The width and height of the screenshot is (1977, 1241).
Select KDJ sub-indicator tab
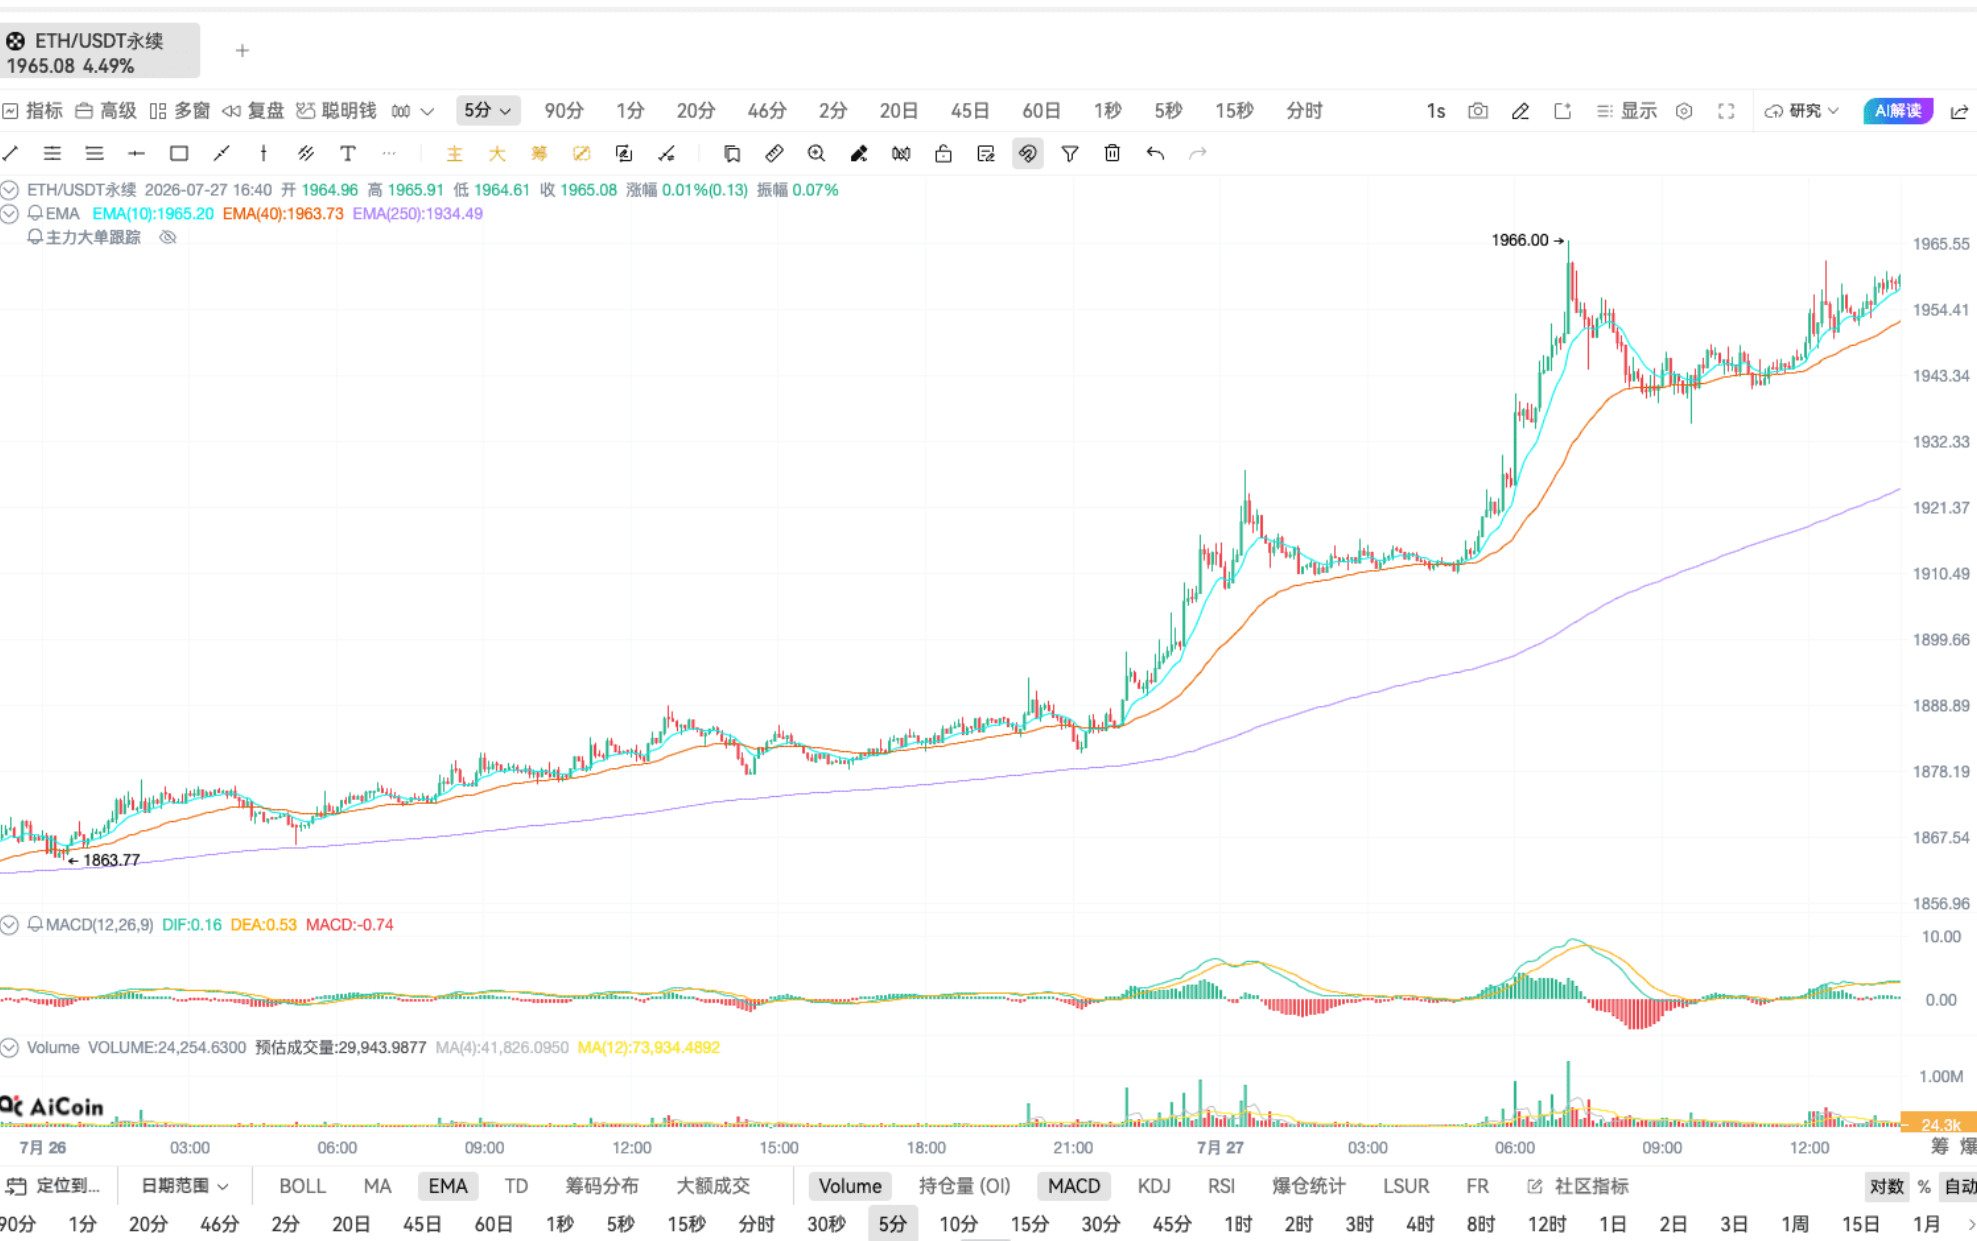pos(1154,1186)
